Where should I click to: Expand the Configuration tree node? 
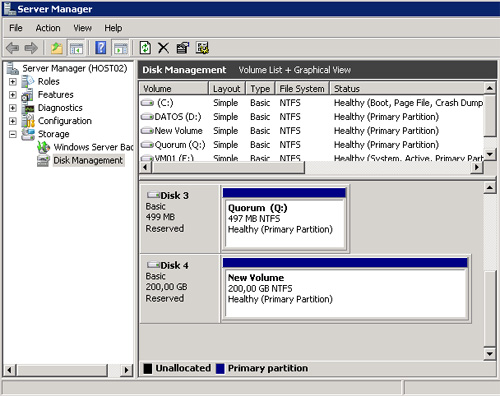[x=13, y=121]
